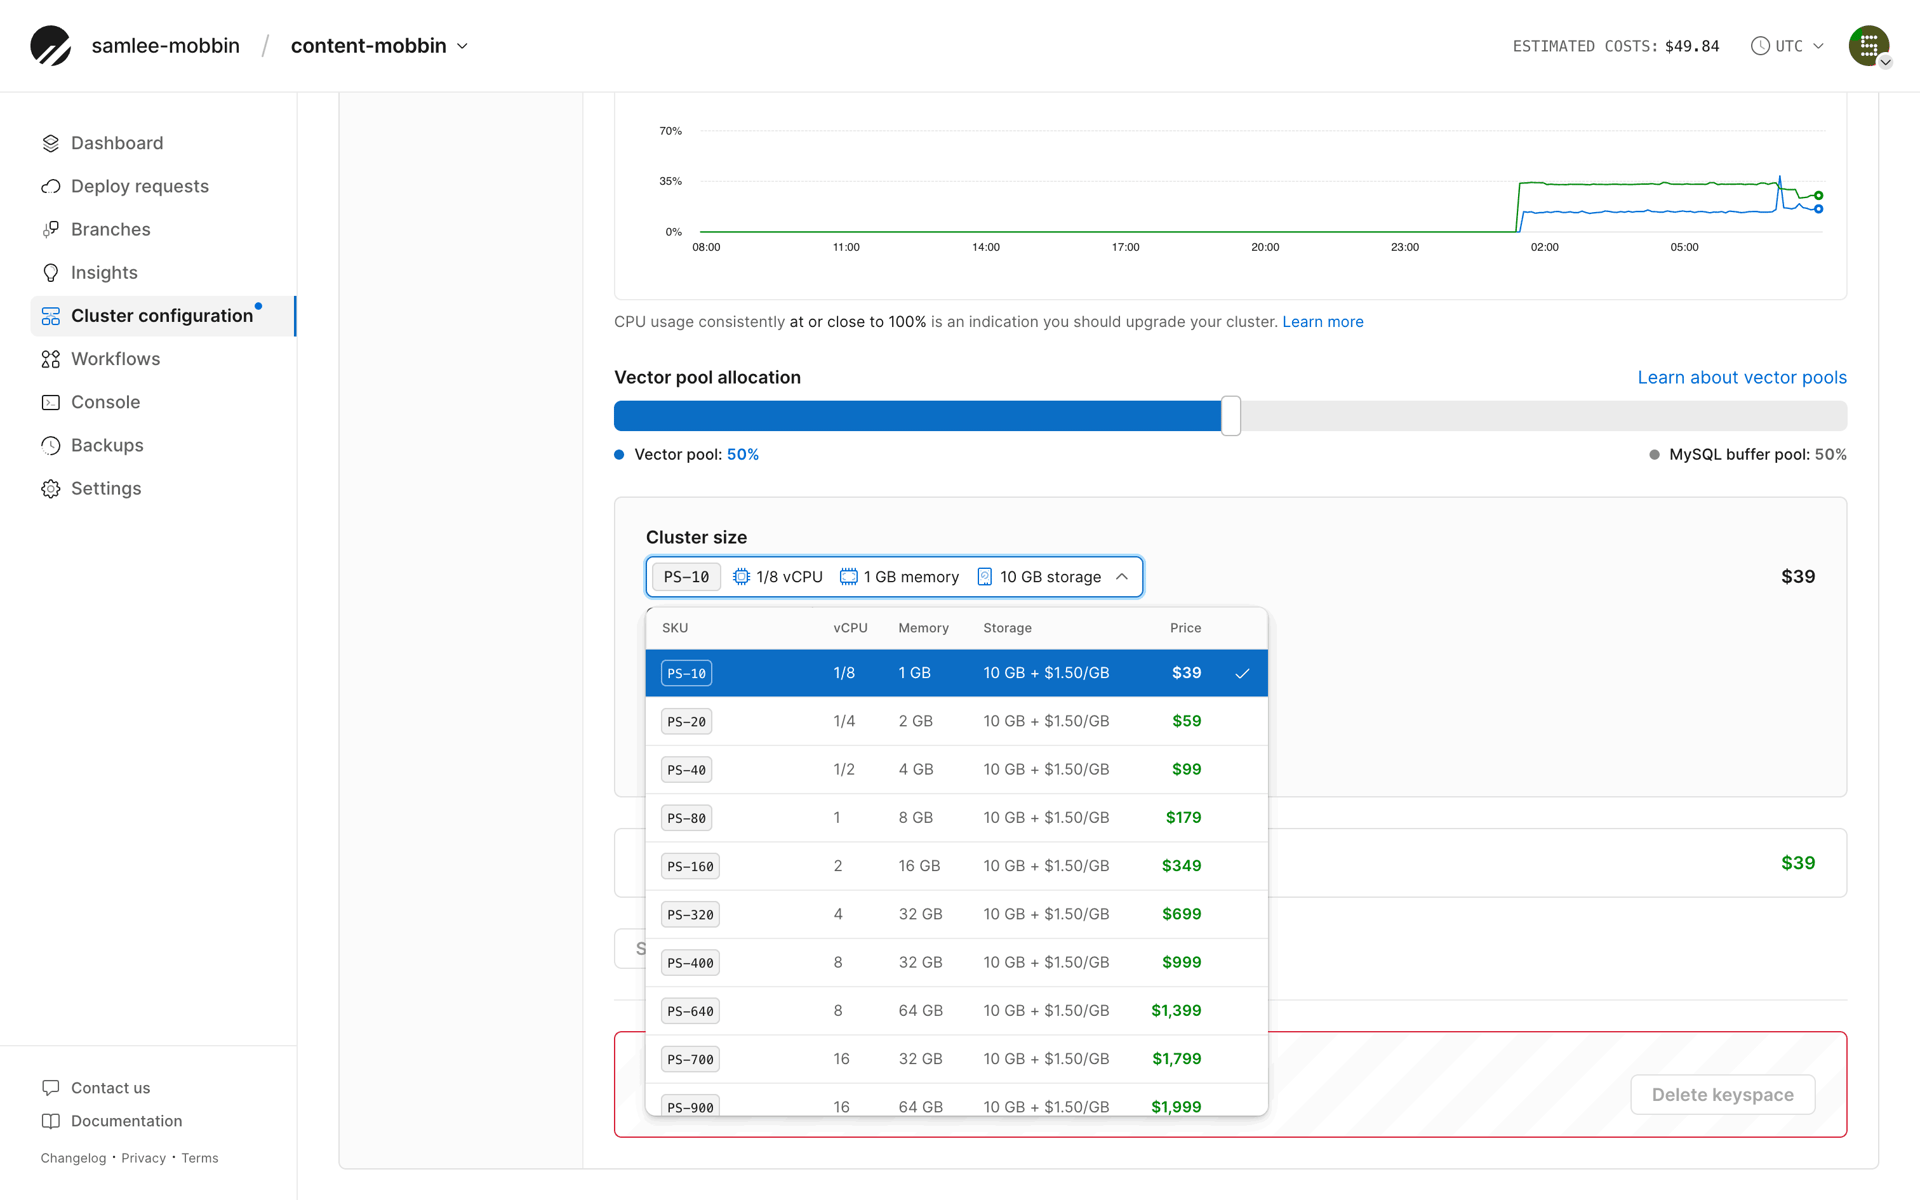
Task: Open the UTC timezone dropdown
Action: click(x=1788, y=46)
